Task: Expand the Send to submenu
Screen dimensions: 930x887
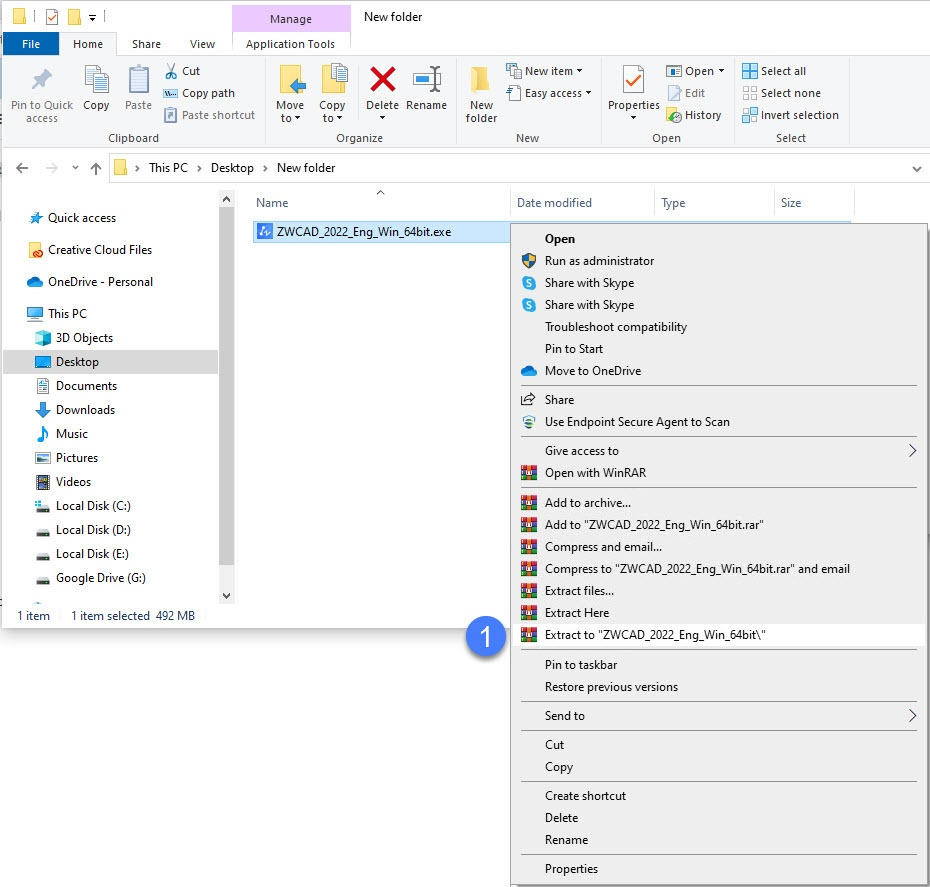Action: [719, 716]
